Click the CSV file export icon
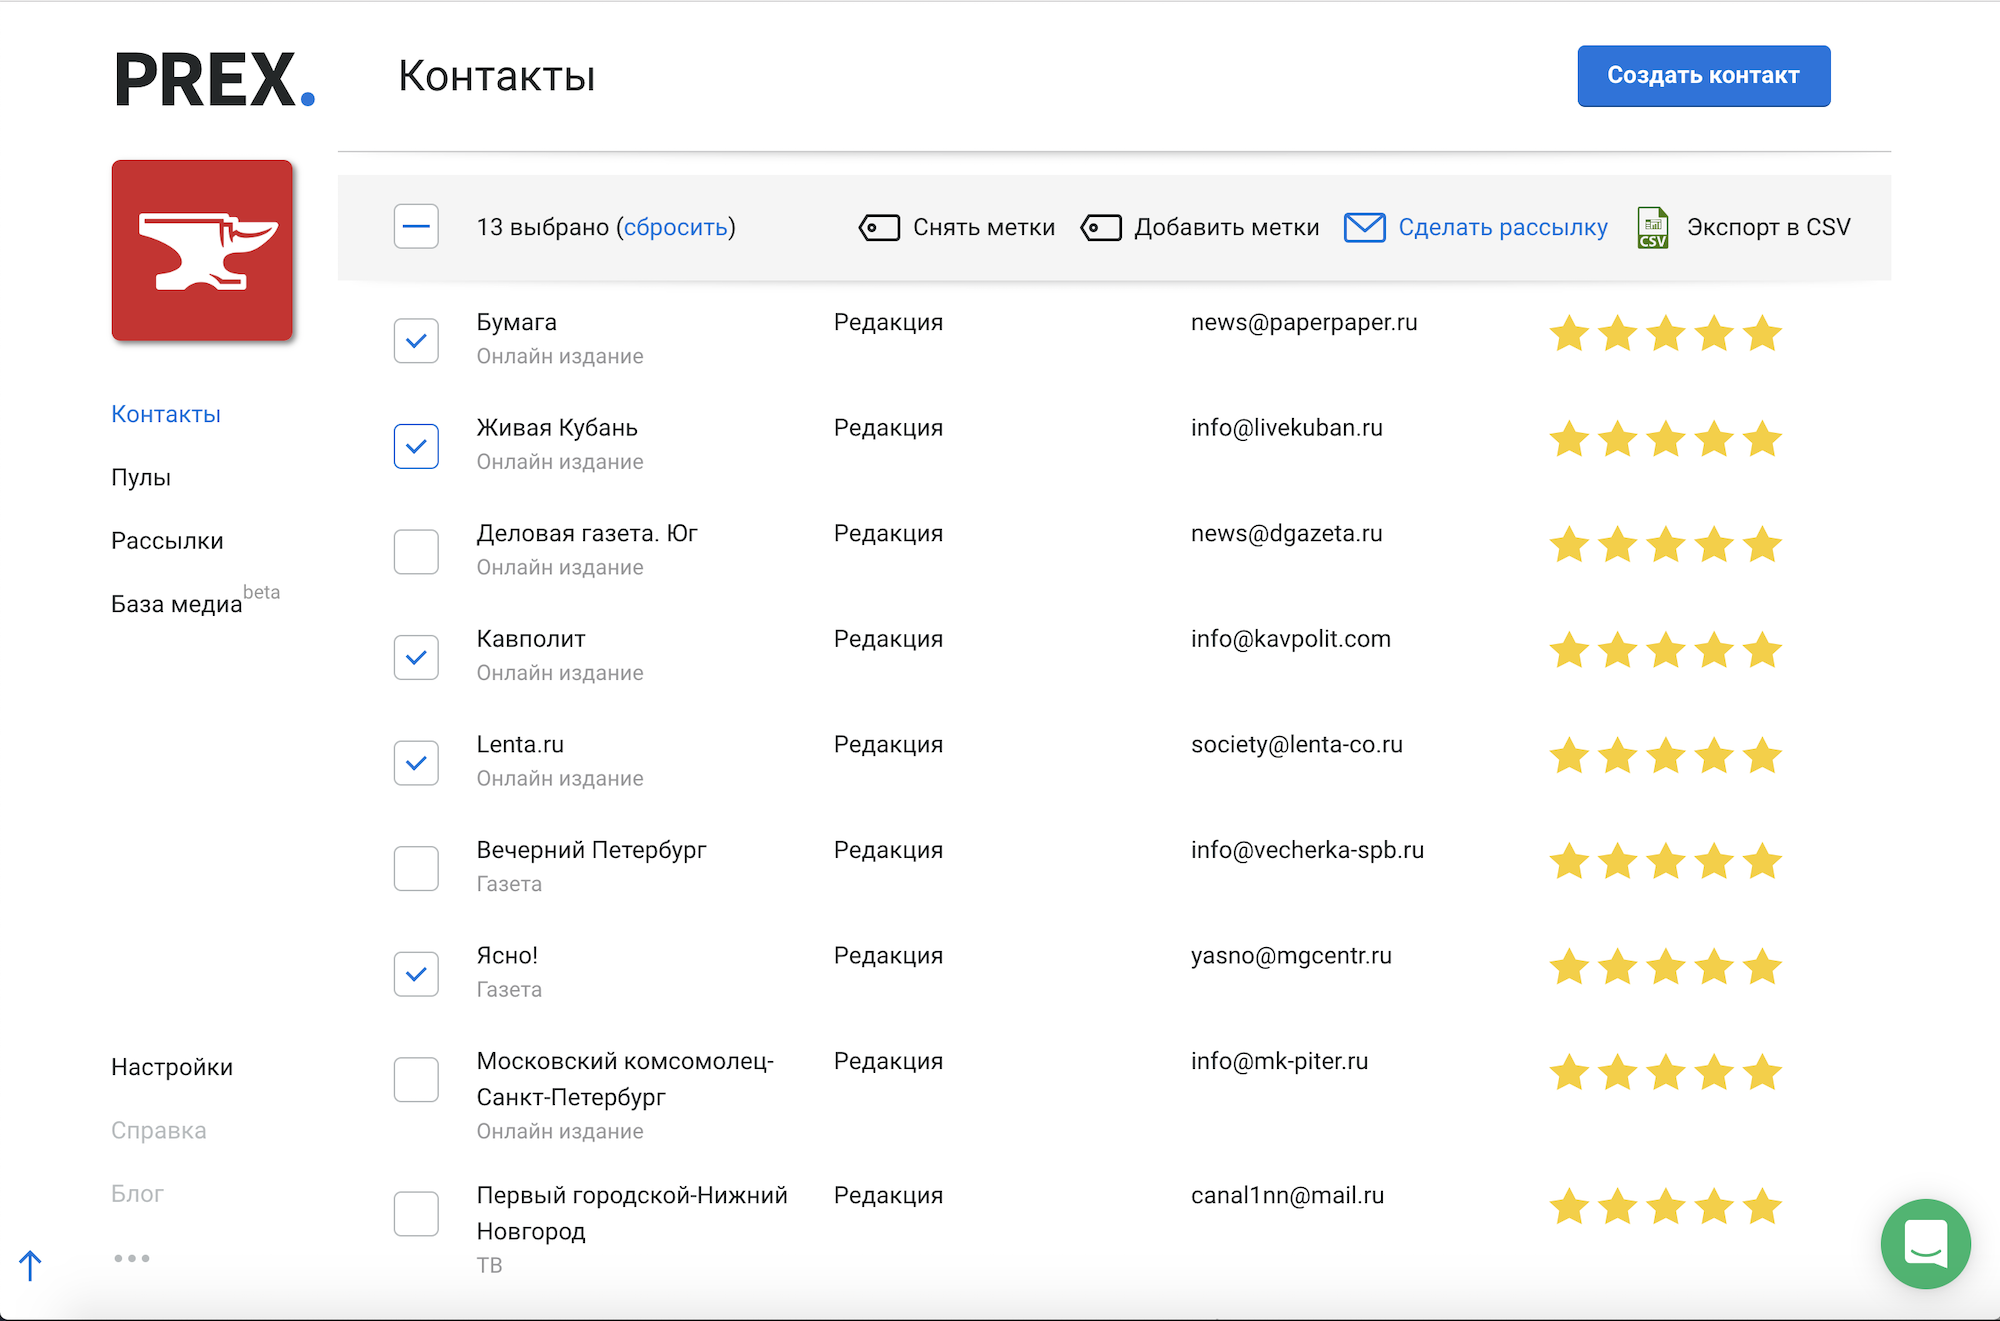Screen dimensions: 2000x1321 point(1653,228)
